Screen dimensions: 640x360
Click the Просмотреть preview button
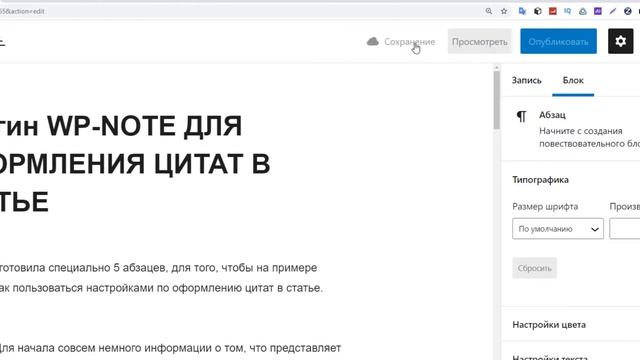tap(480, 41)
